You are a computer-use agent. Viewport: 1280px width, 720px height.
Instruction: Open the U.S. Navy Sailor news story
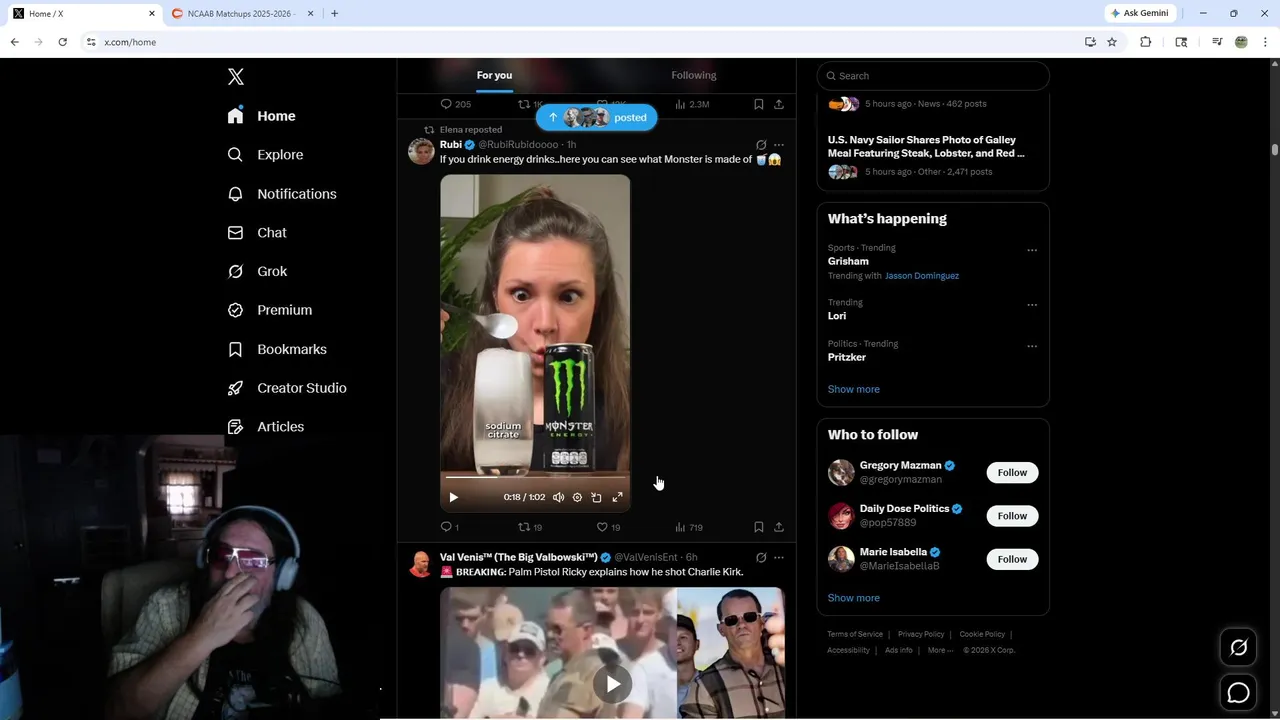pos(926,147)
